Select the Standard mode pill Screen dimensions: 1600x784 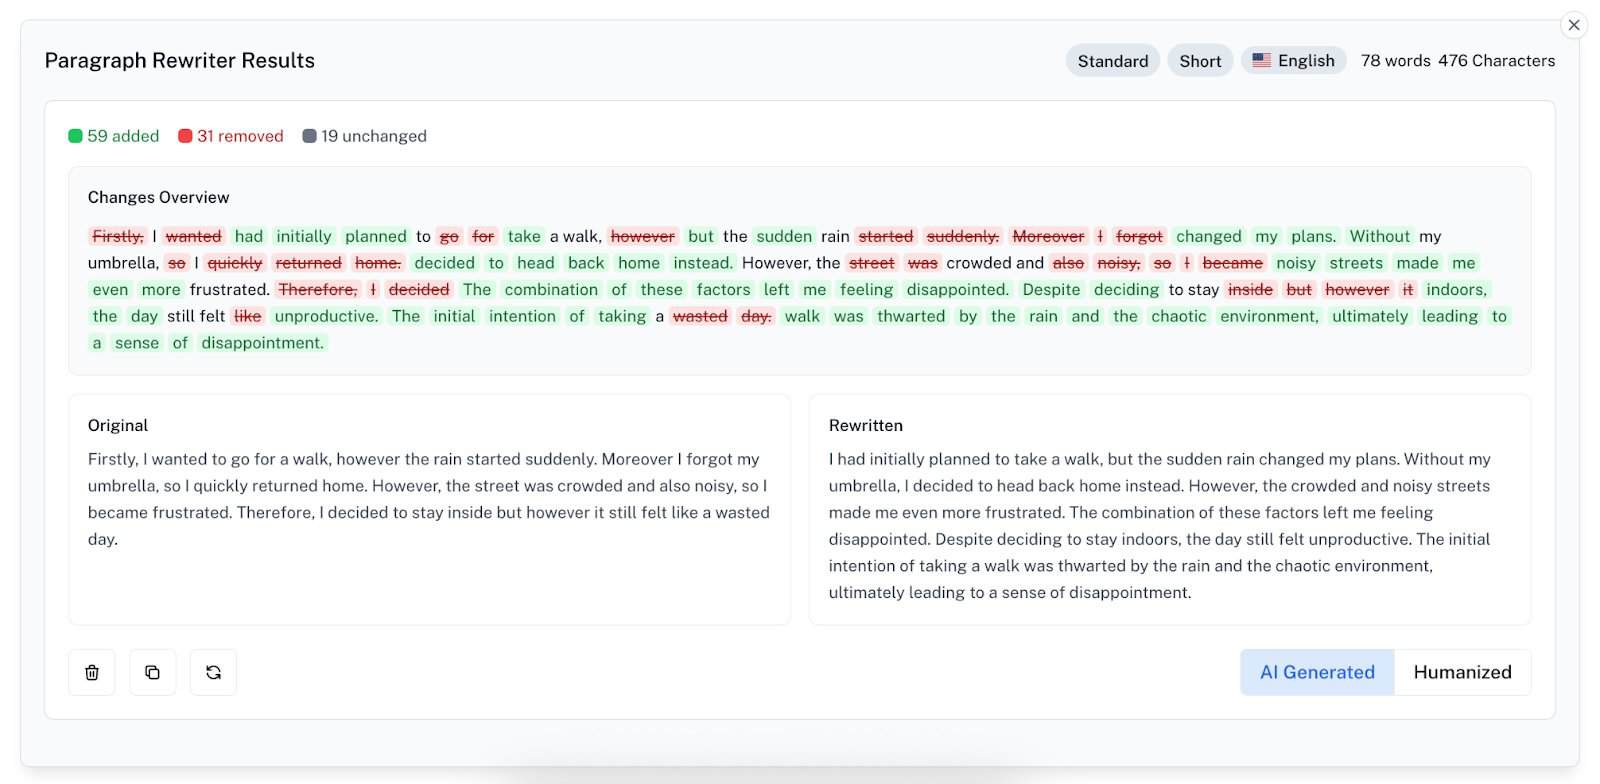pyautogui.click(x=1113, y=61)
